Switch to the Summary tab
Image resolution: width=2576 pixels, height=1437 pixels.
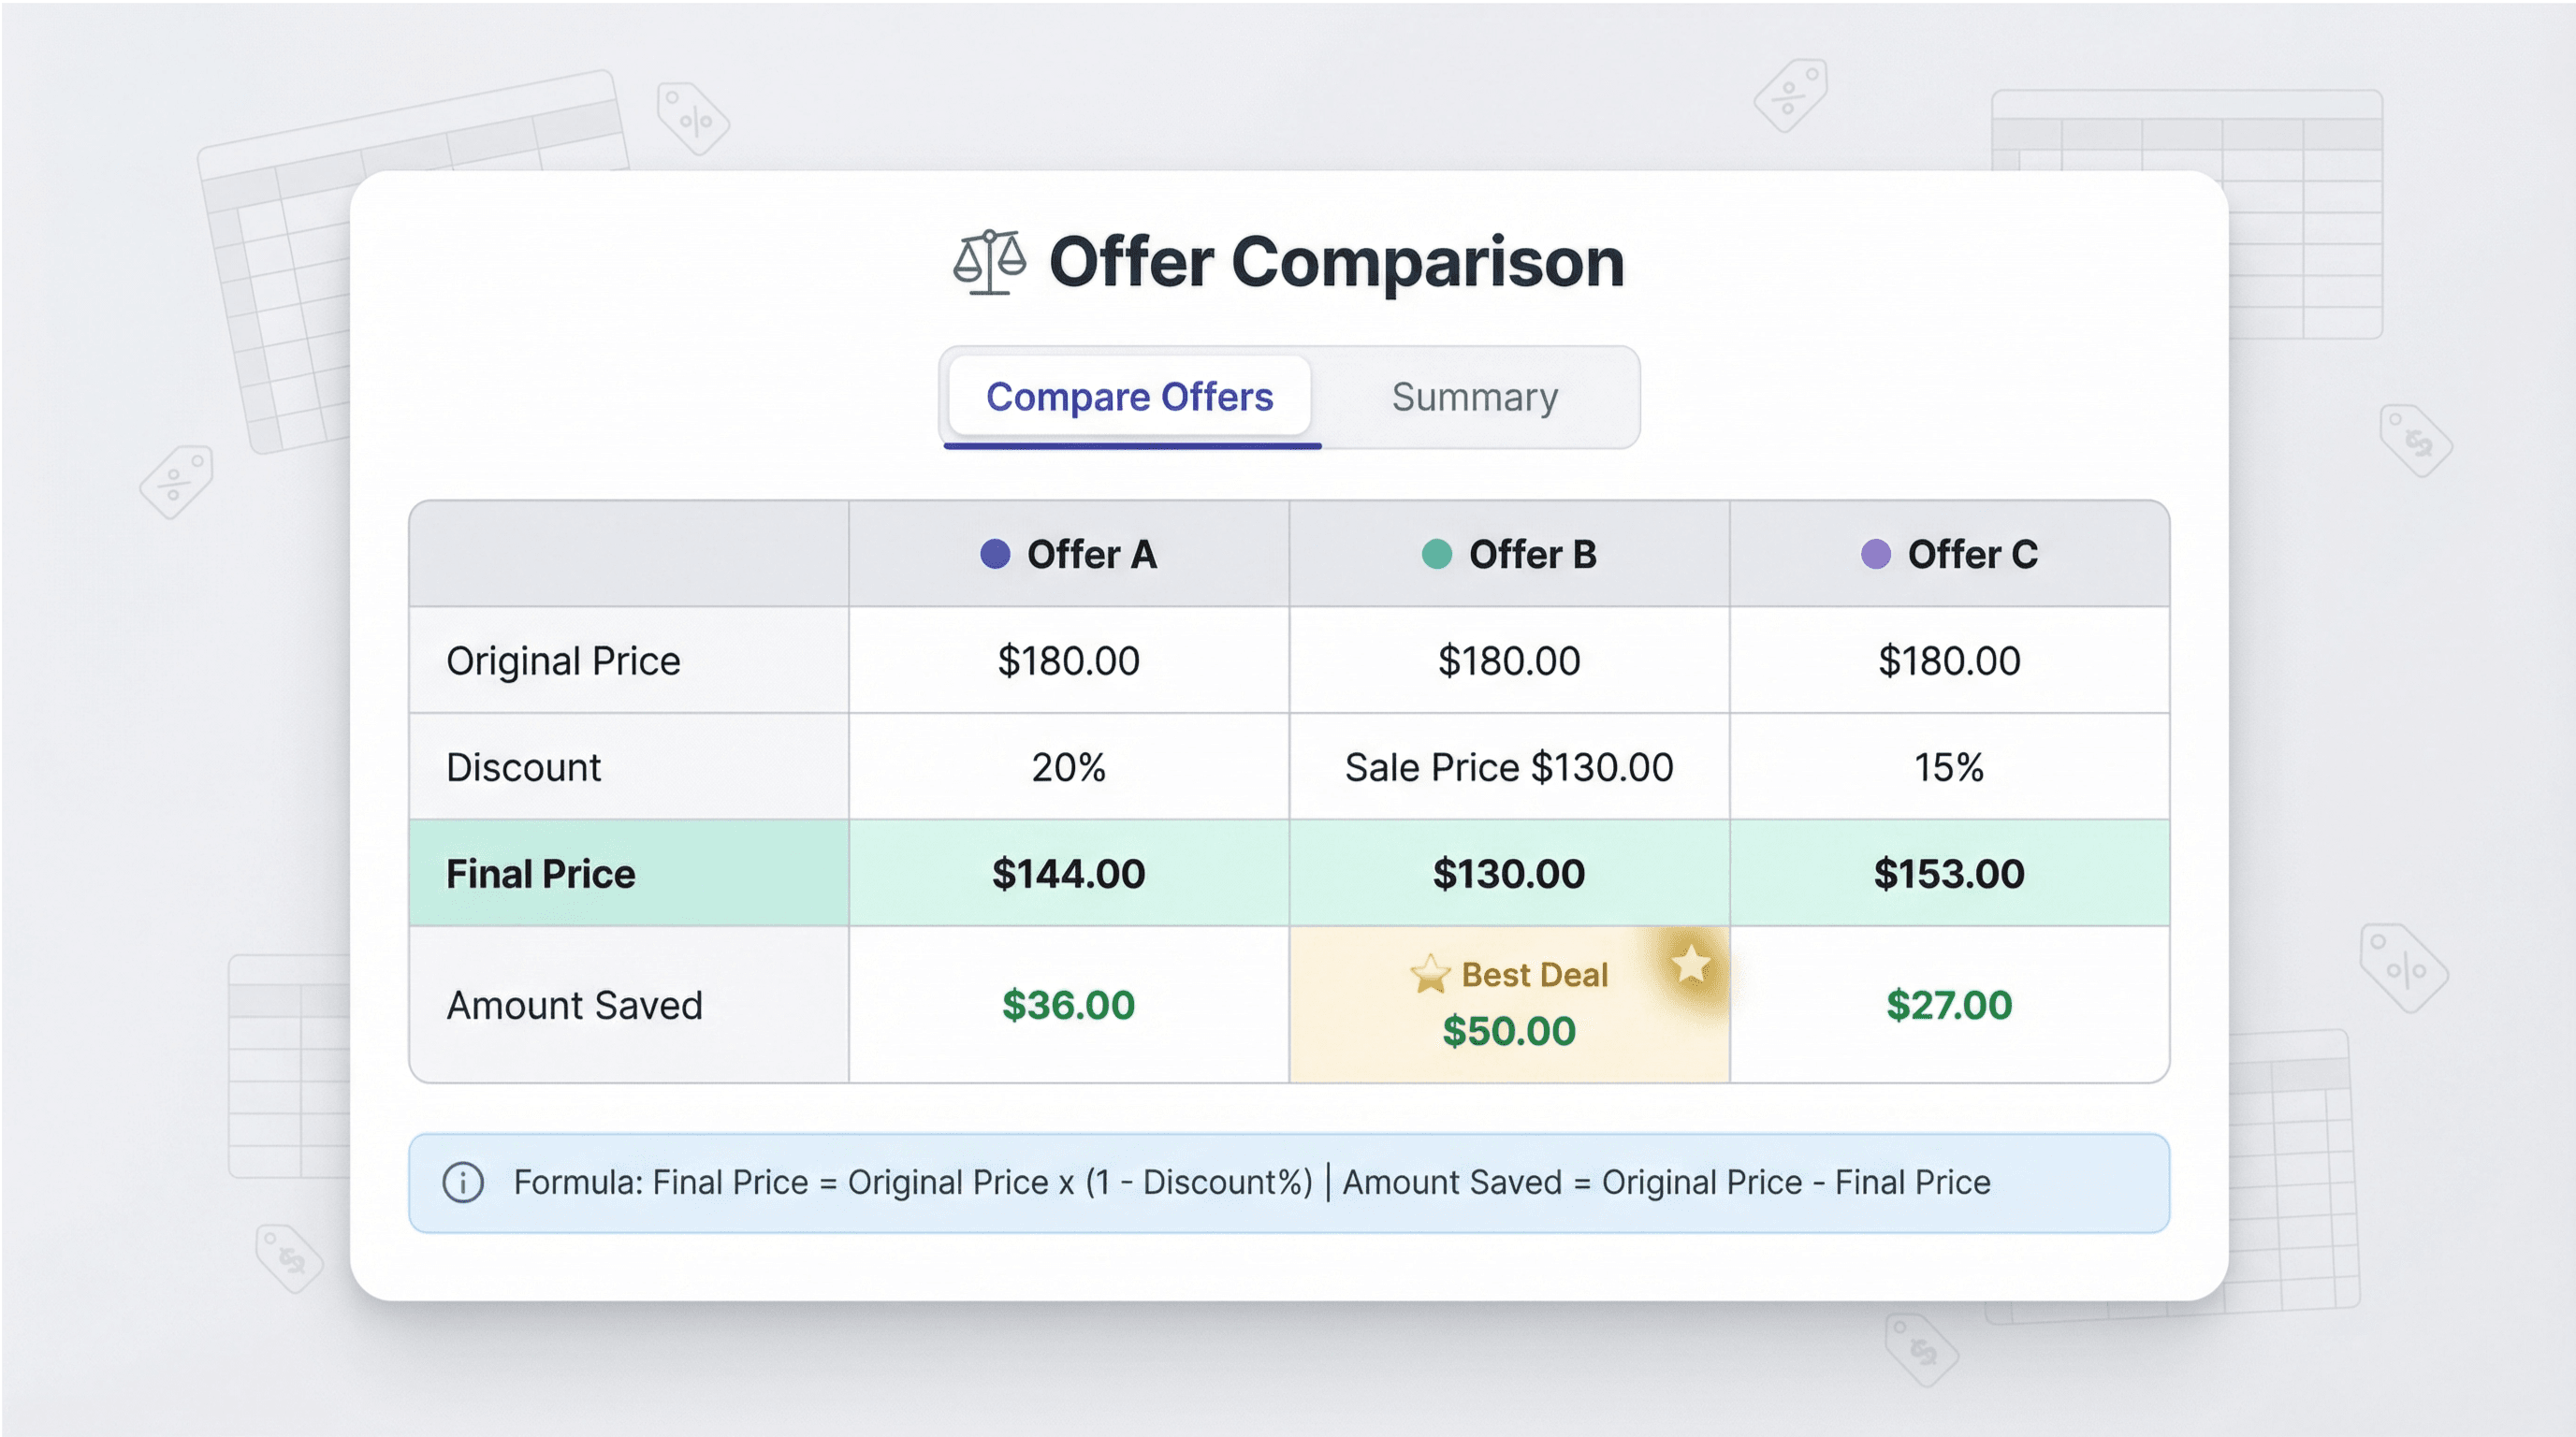pyautogui.click(x=1474, y=396)
